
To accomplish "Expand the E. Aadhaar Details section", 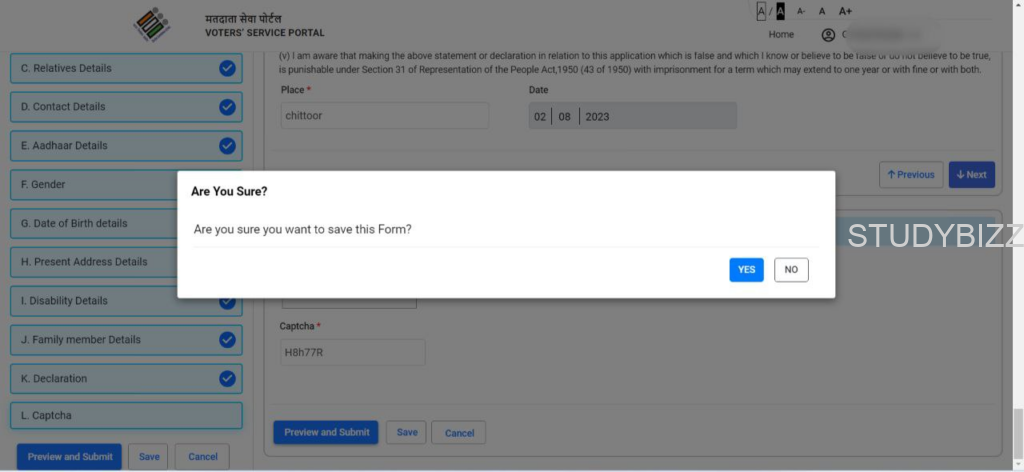I will coord(110,146).
